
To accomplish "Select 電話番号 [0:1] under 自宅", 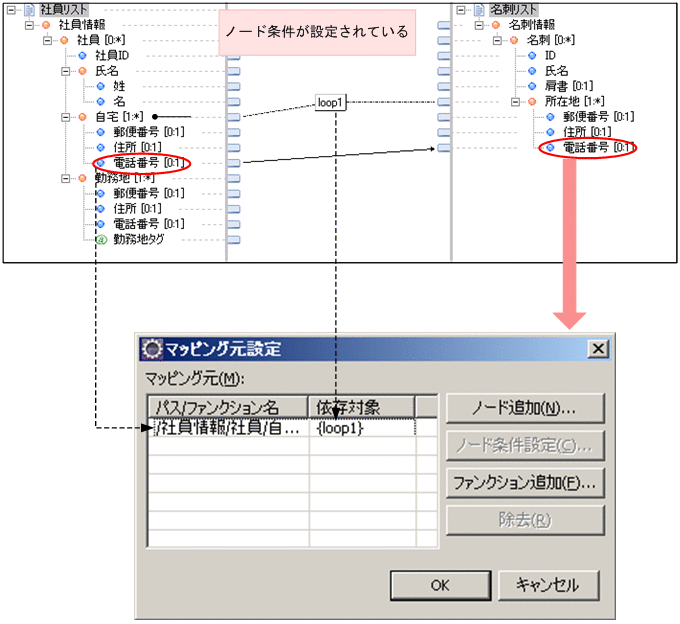I will [x=149, y=163].
